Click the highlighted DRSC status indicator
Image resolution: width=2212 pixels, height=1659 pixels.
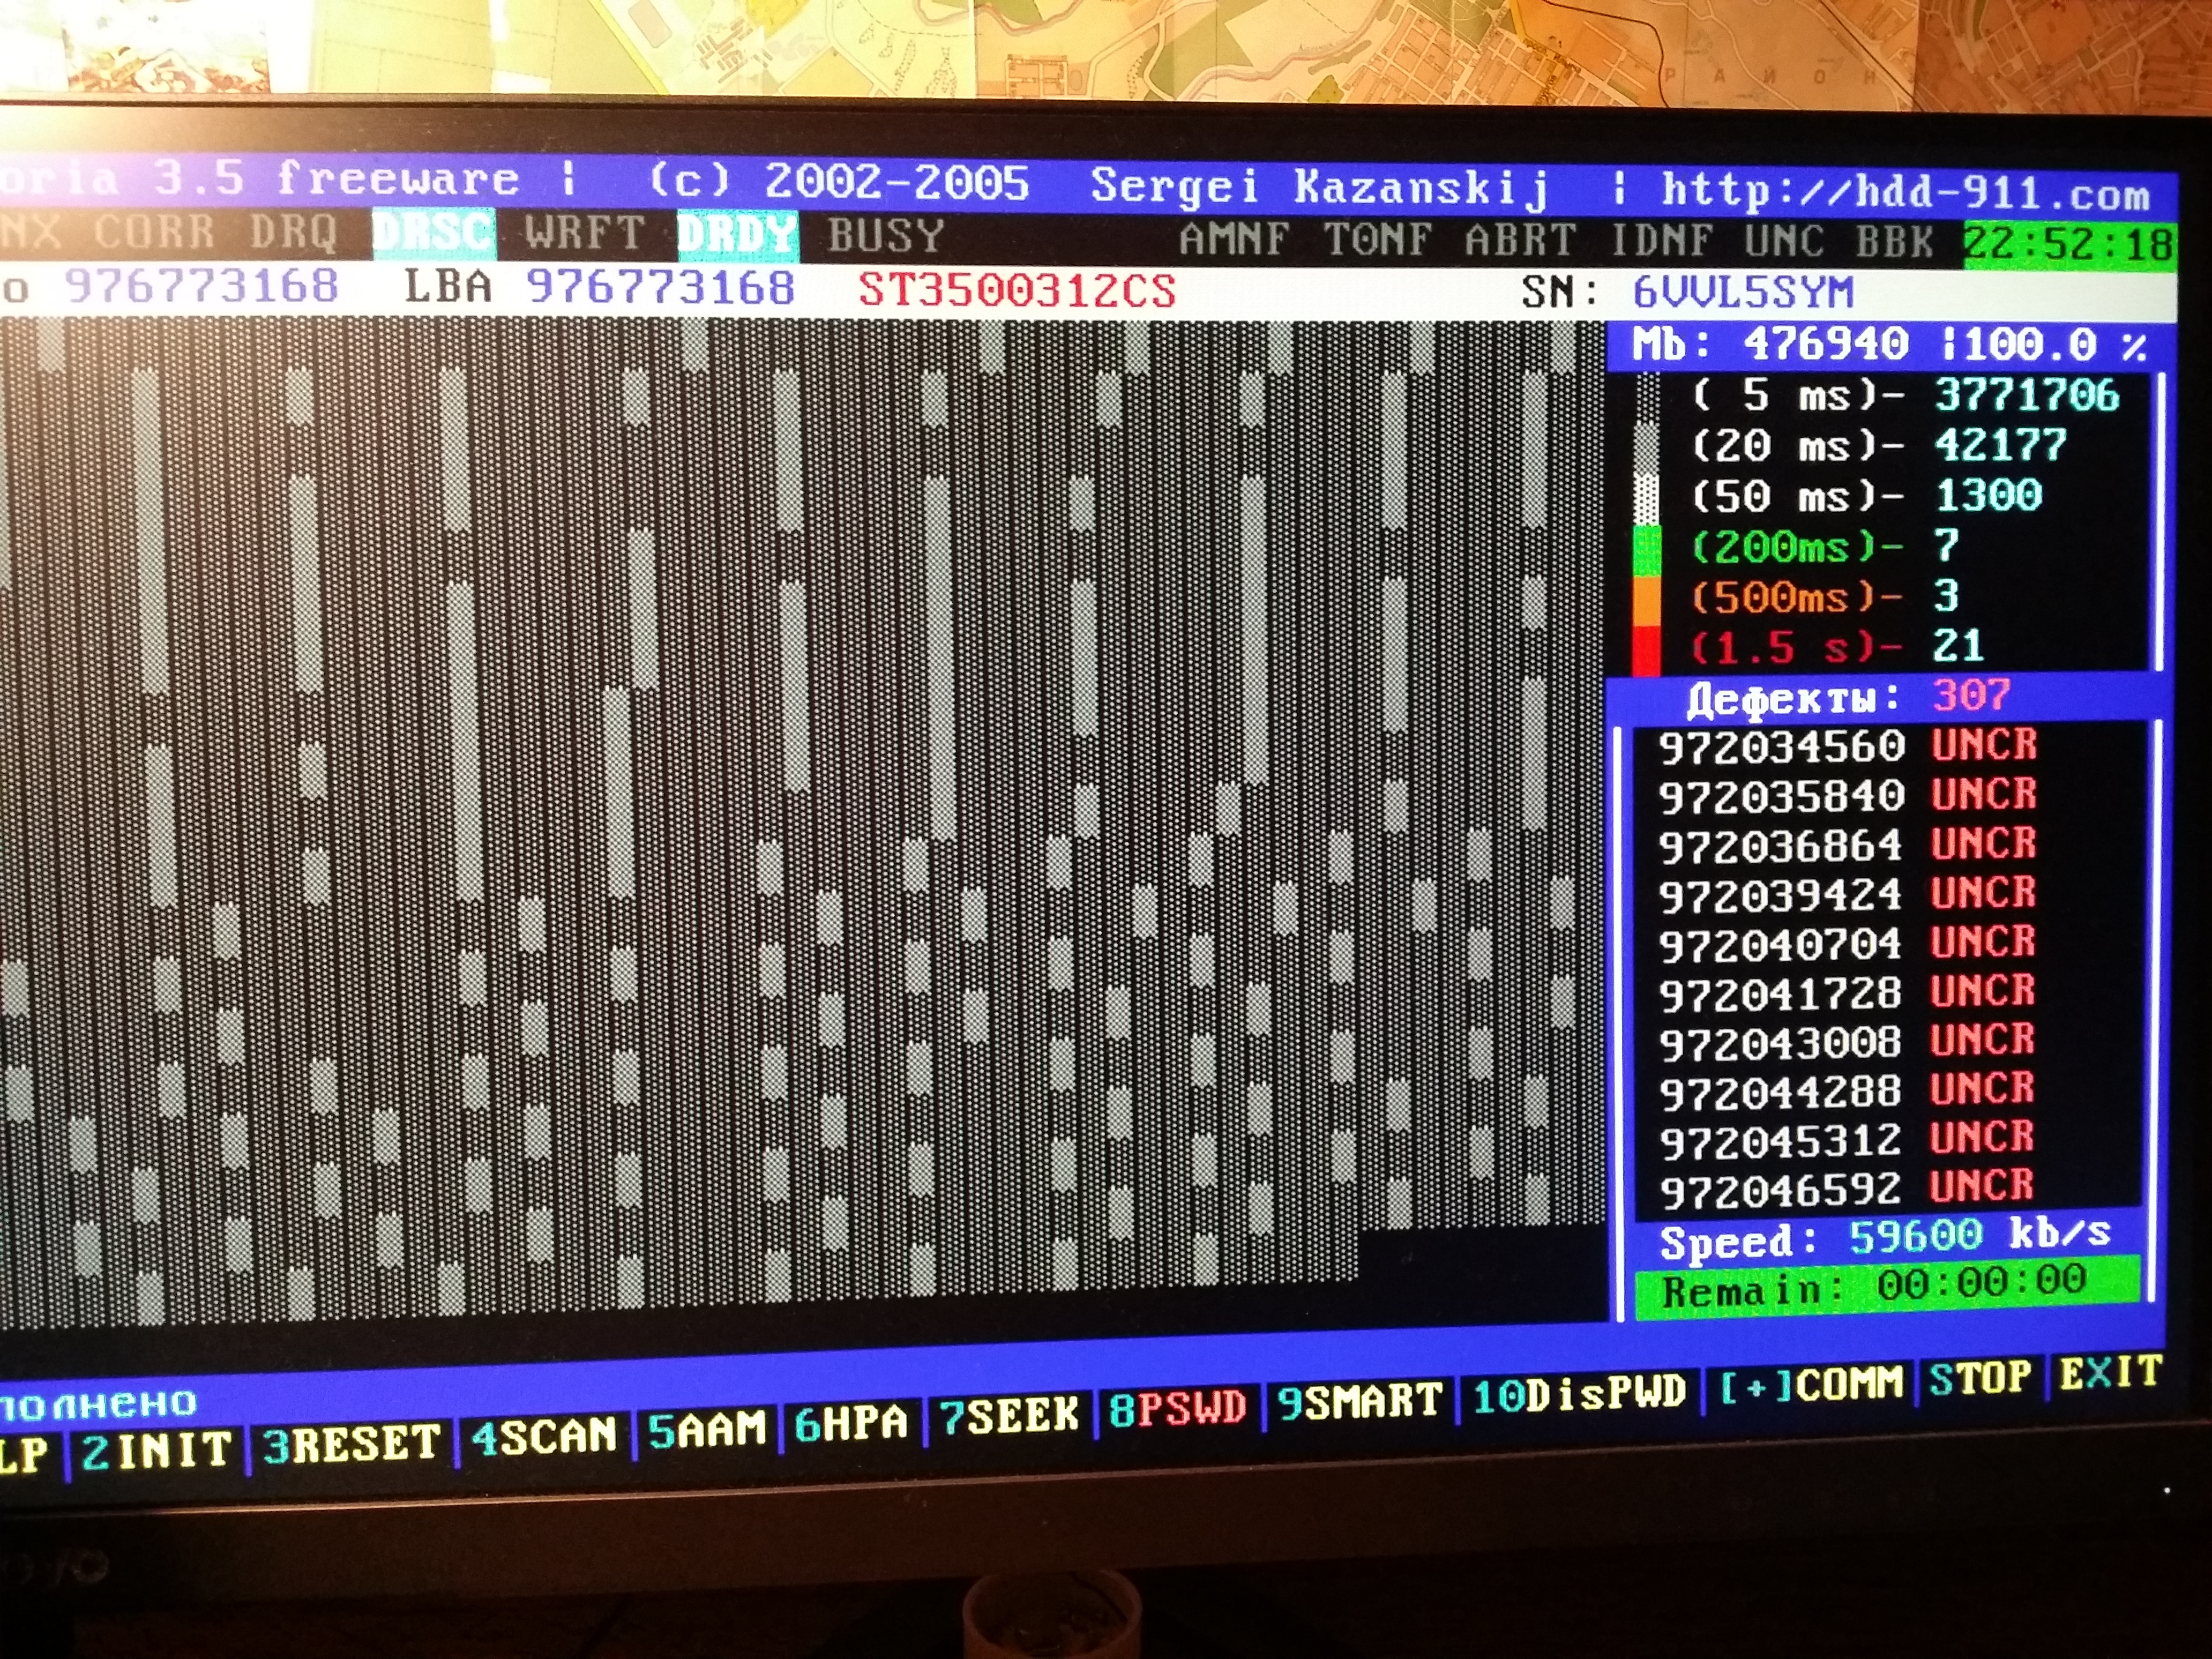(x=433, y=233)
